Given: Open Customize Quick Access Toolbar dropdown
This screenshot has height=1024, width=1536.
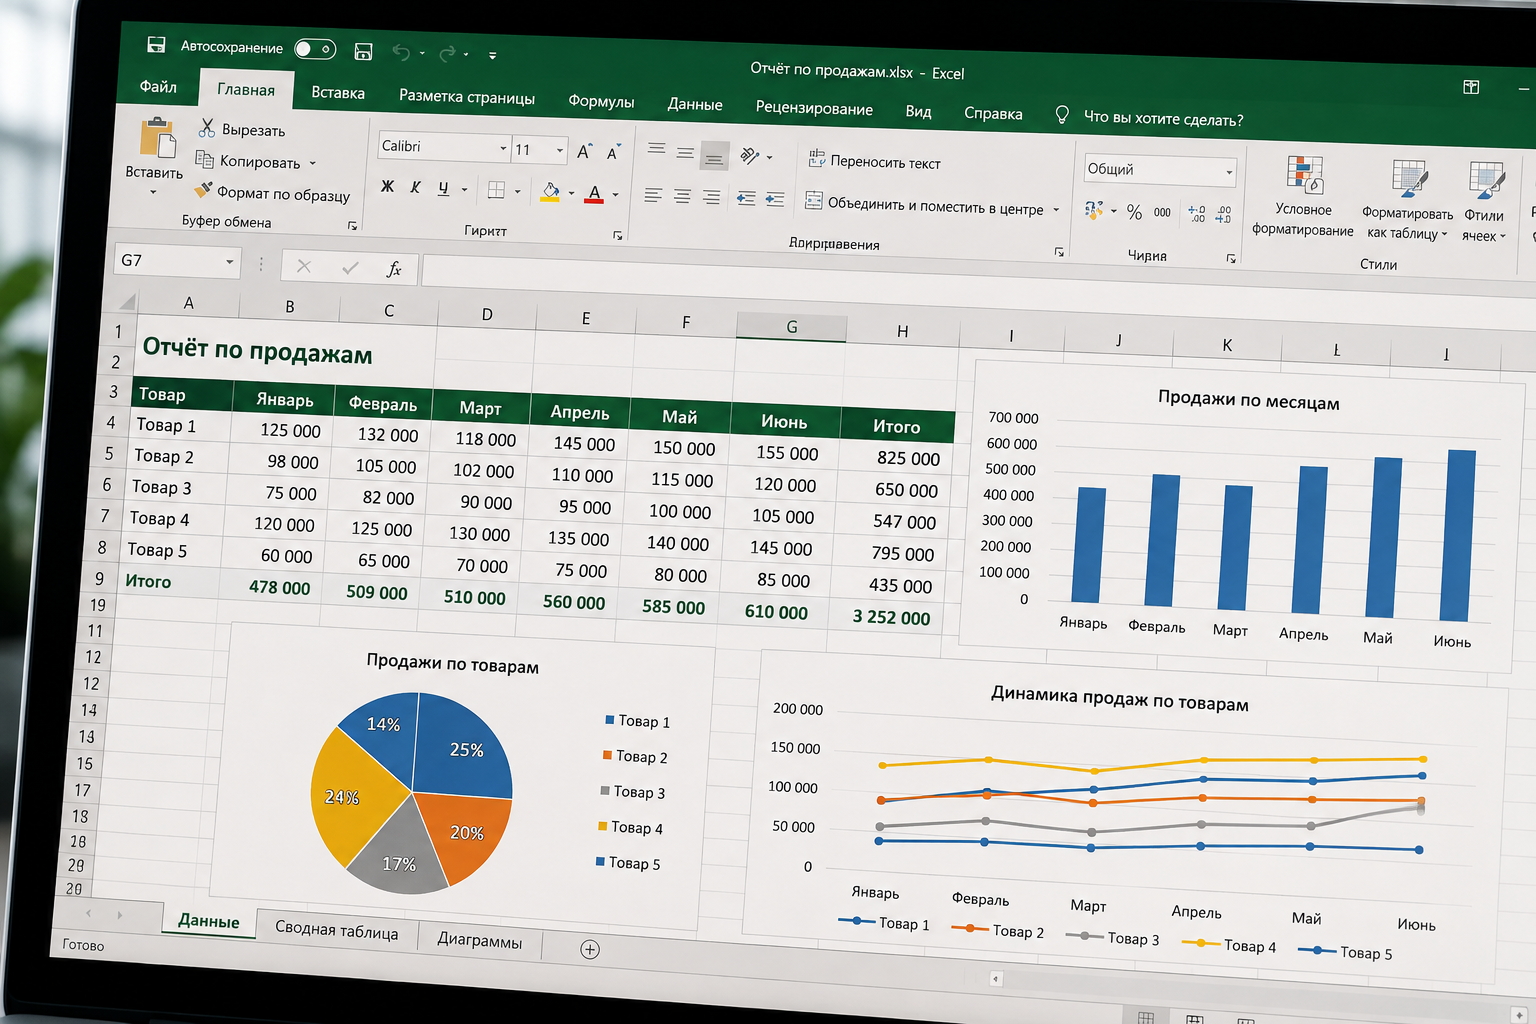Looking at the screenshot, I should click(492, 55).
